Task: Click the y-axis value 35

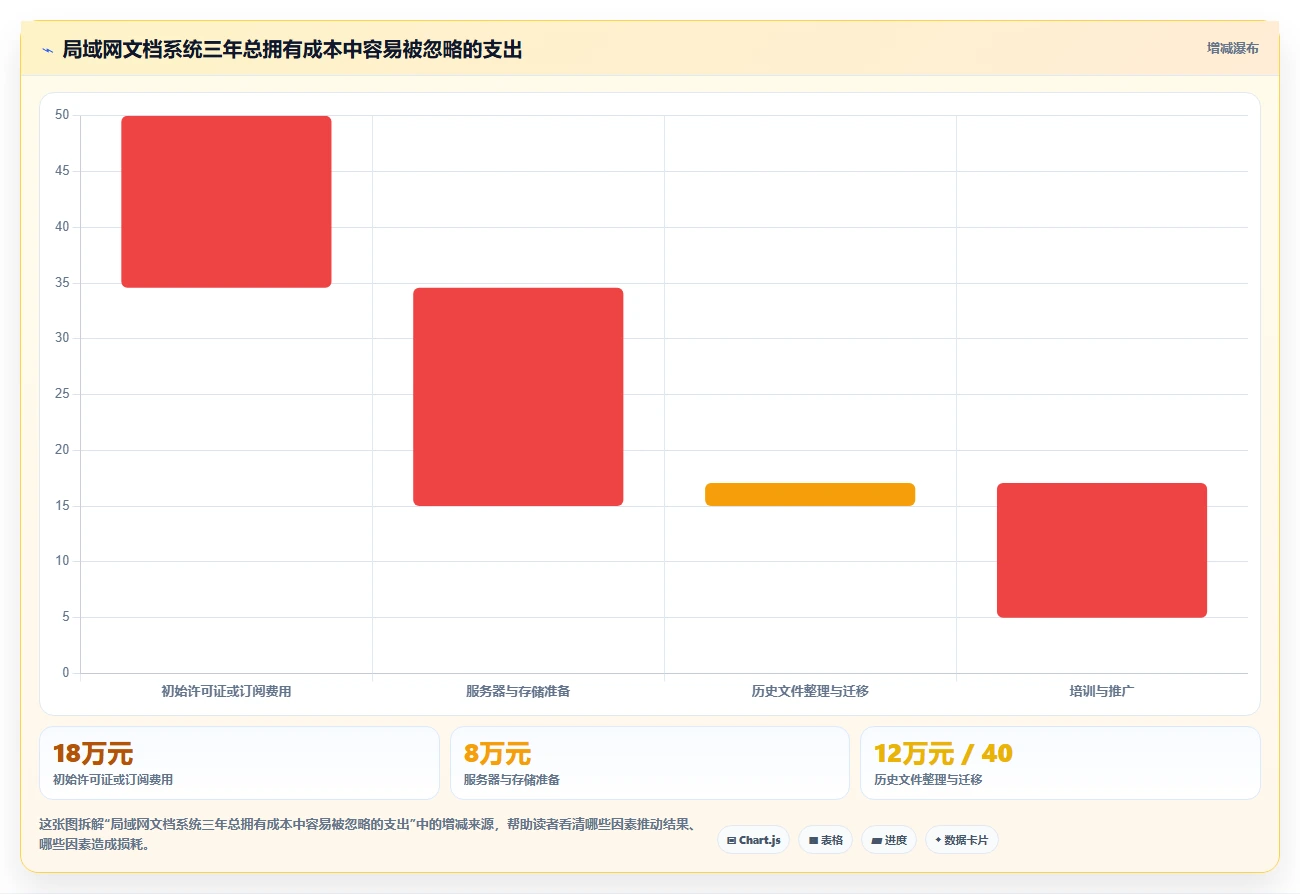Action: pos(62,283)
